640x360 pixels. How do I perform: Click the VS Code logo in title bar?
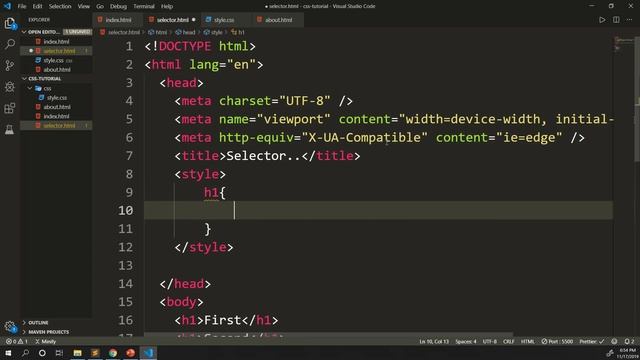point(7,6)
